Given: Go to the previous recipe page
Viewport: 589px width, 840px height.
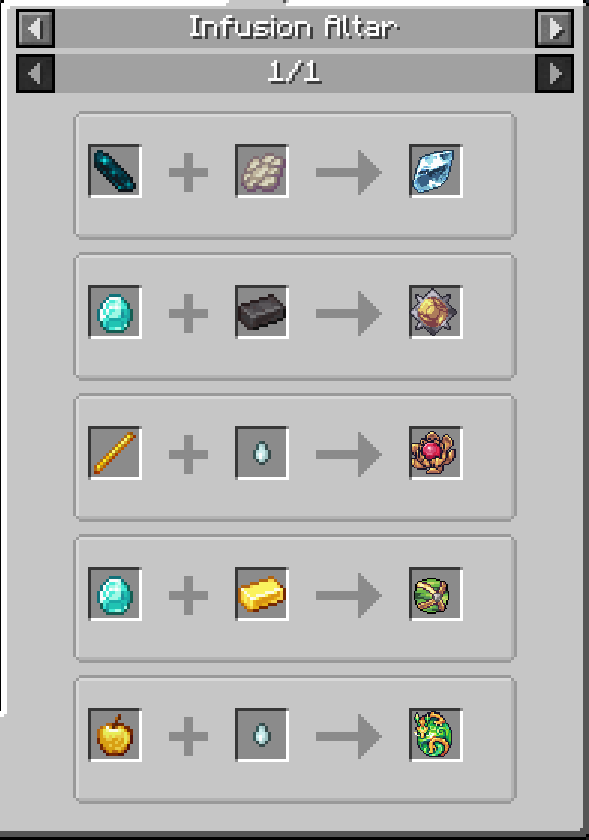Looking at the screenshot, I should pyautogui.click(x=35, y=73).
